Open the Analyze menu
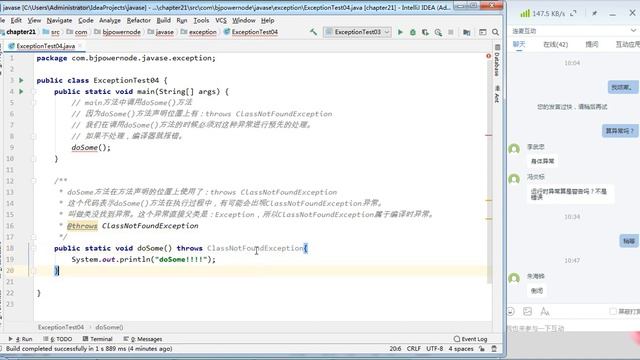 pos(110,20)
